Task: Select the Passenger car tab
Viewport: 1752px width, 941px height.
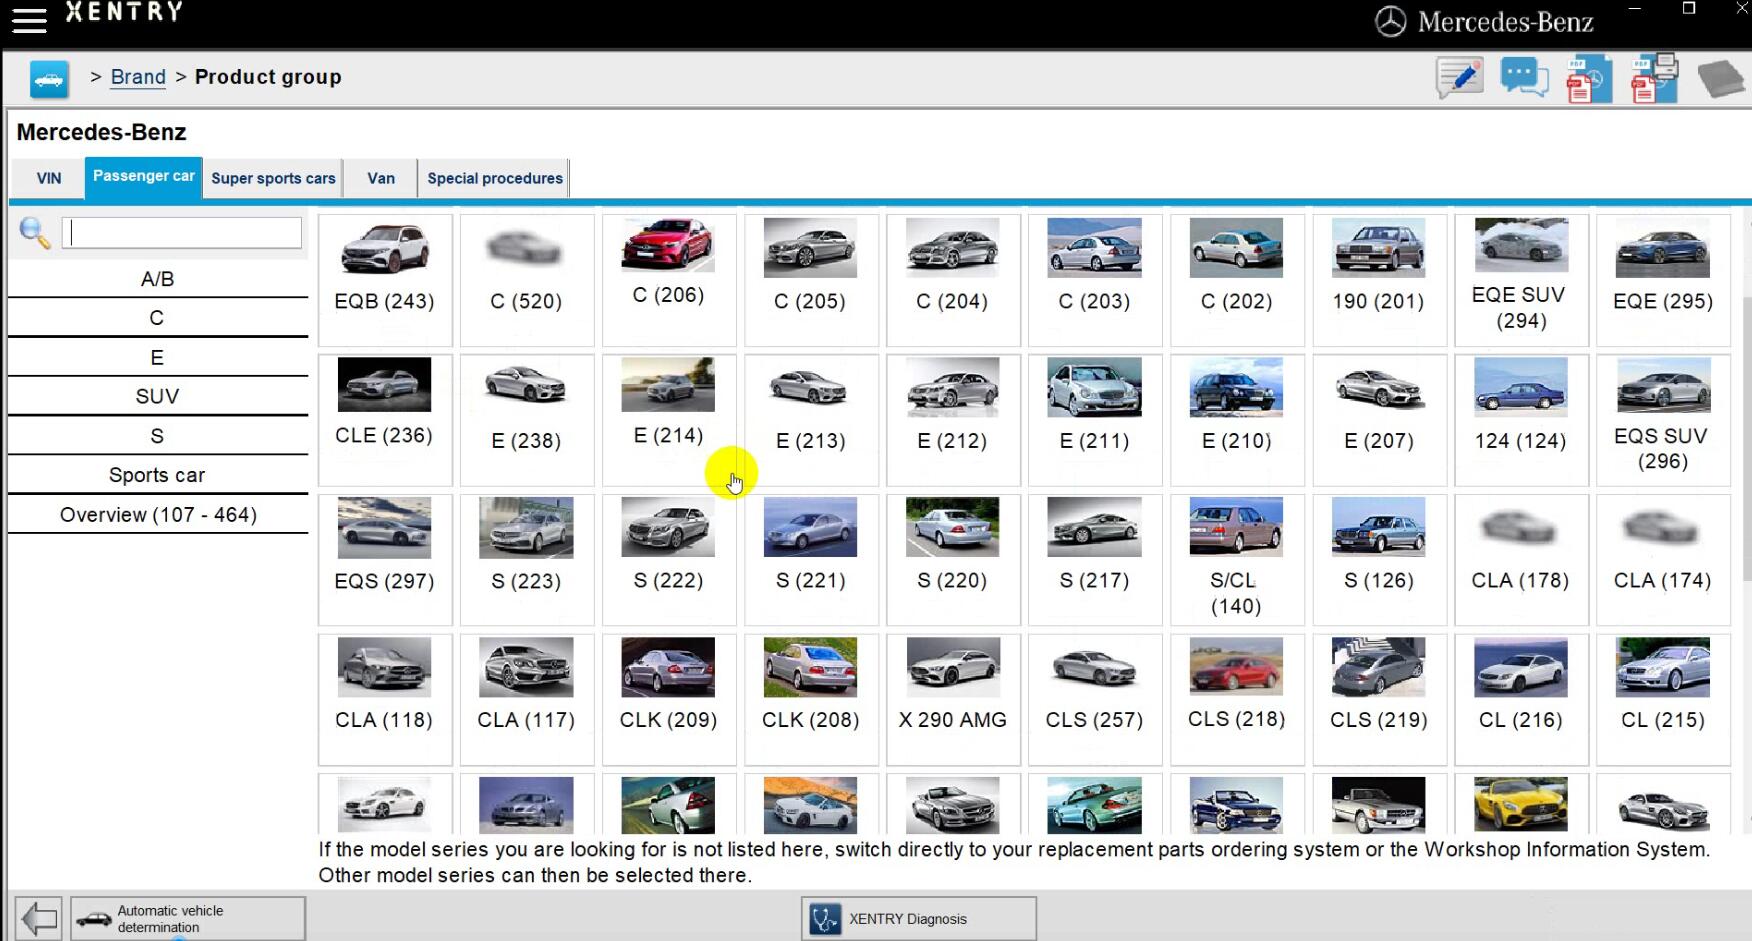Action: (x=144, y=178)
